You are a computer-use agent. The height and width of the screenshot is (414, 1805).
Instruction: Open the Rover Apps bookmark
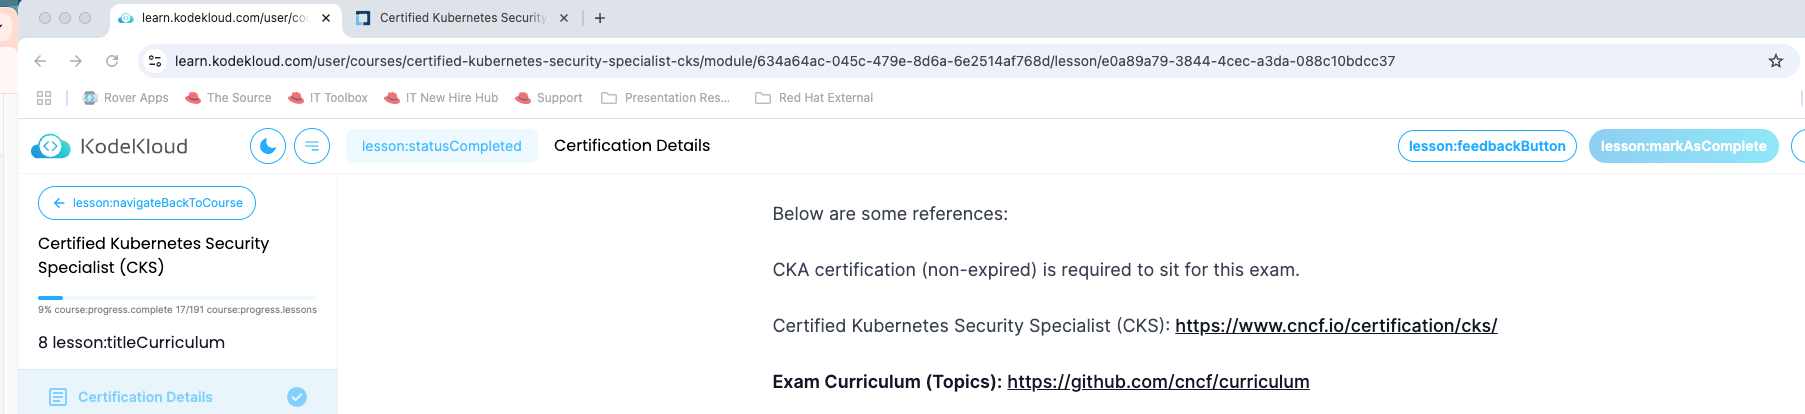[x=126, y=98]
